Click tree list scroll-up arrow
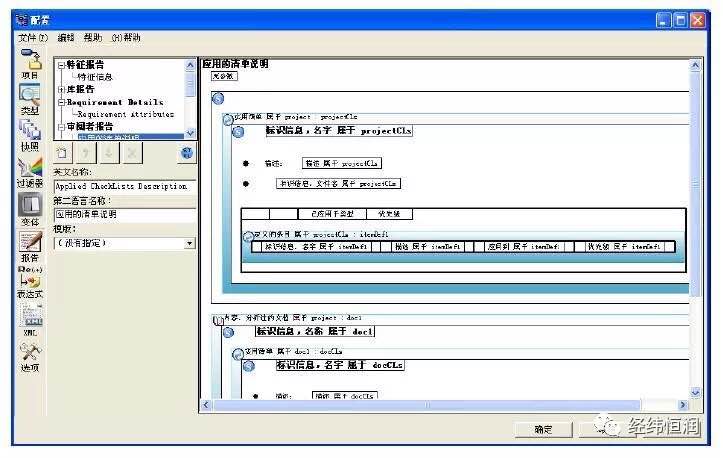This screenshot has width=723, height=458. (190, 65)
